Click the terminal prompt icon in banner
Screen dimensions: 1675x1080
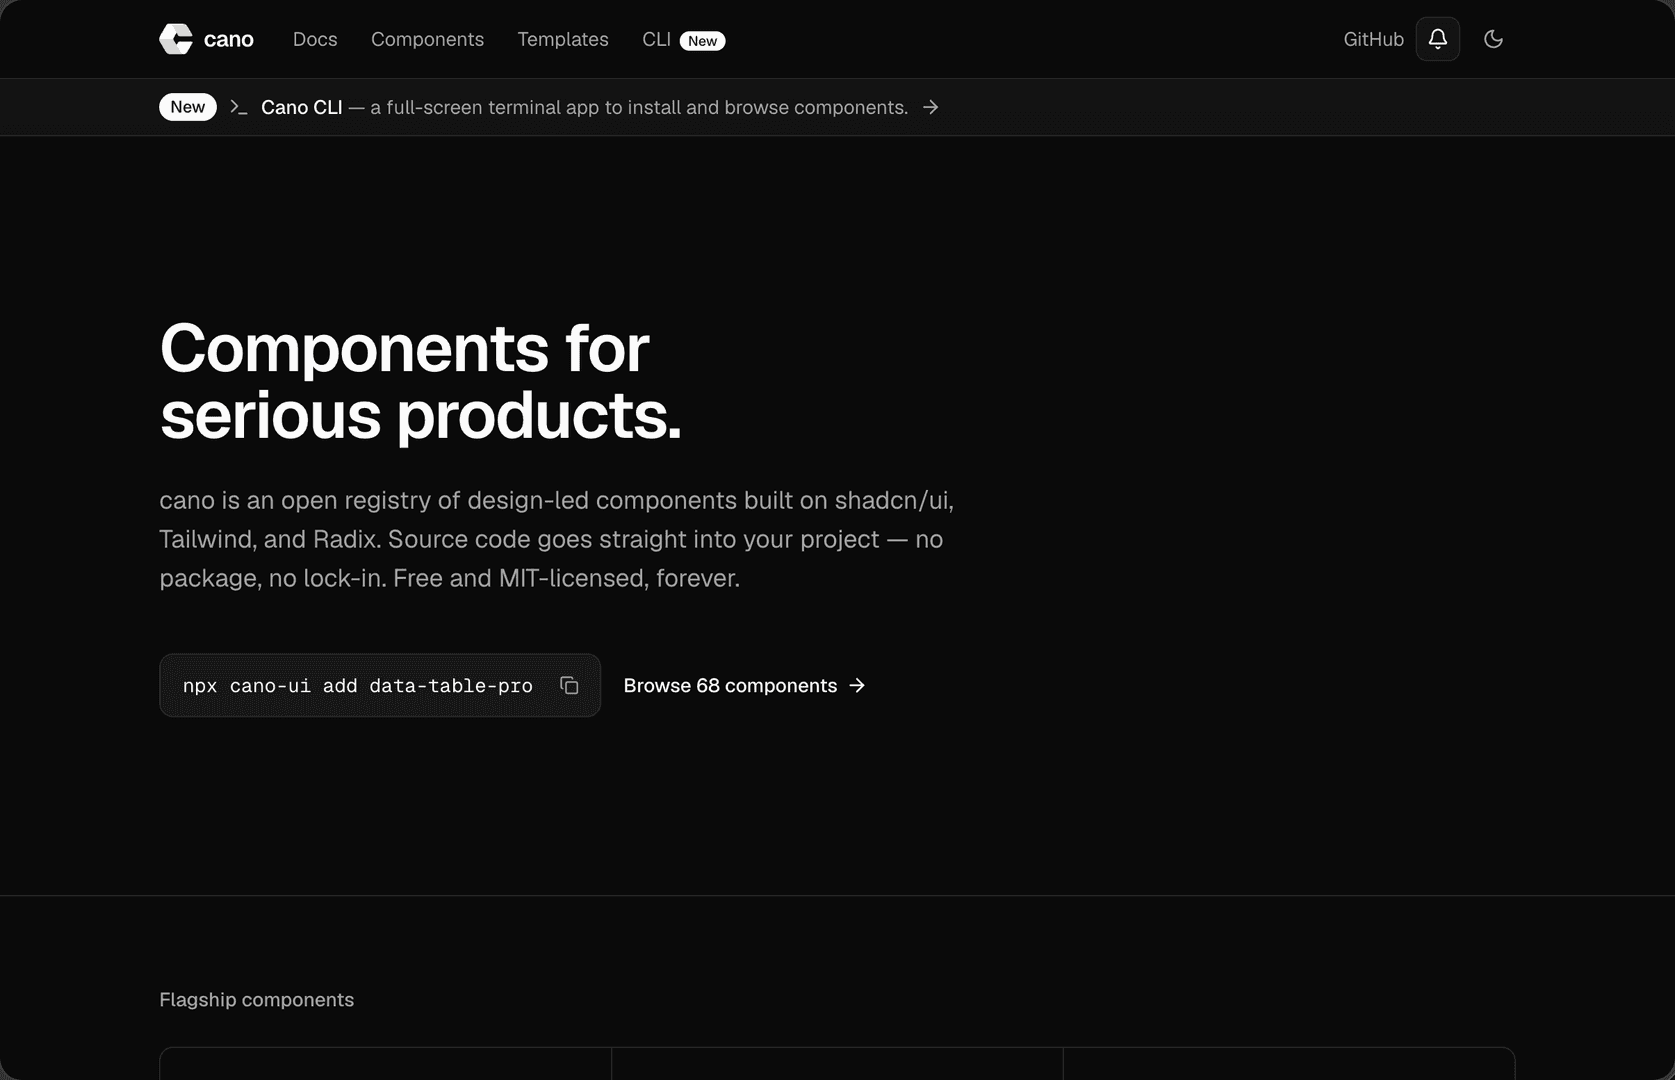coord(238,107)
